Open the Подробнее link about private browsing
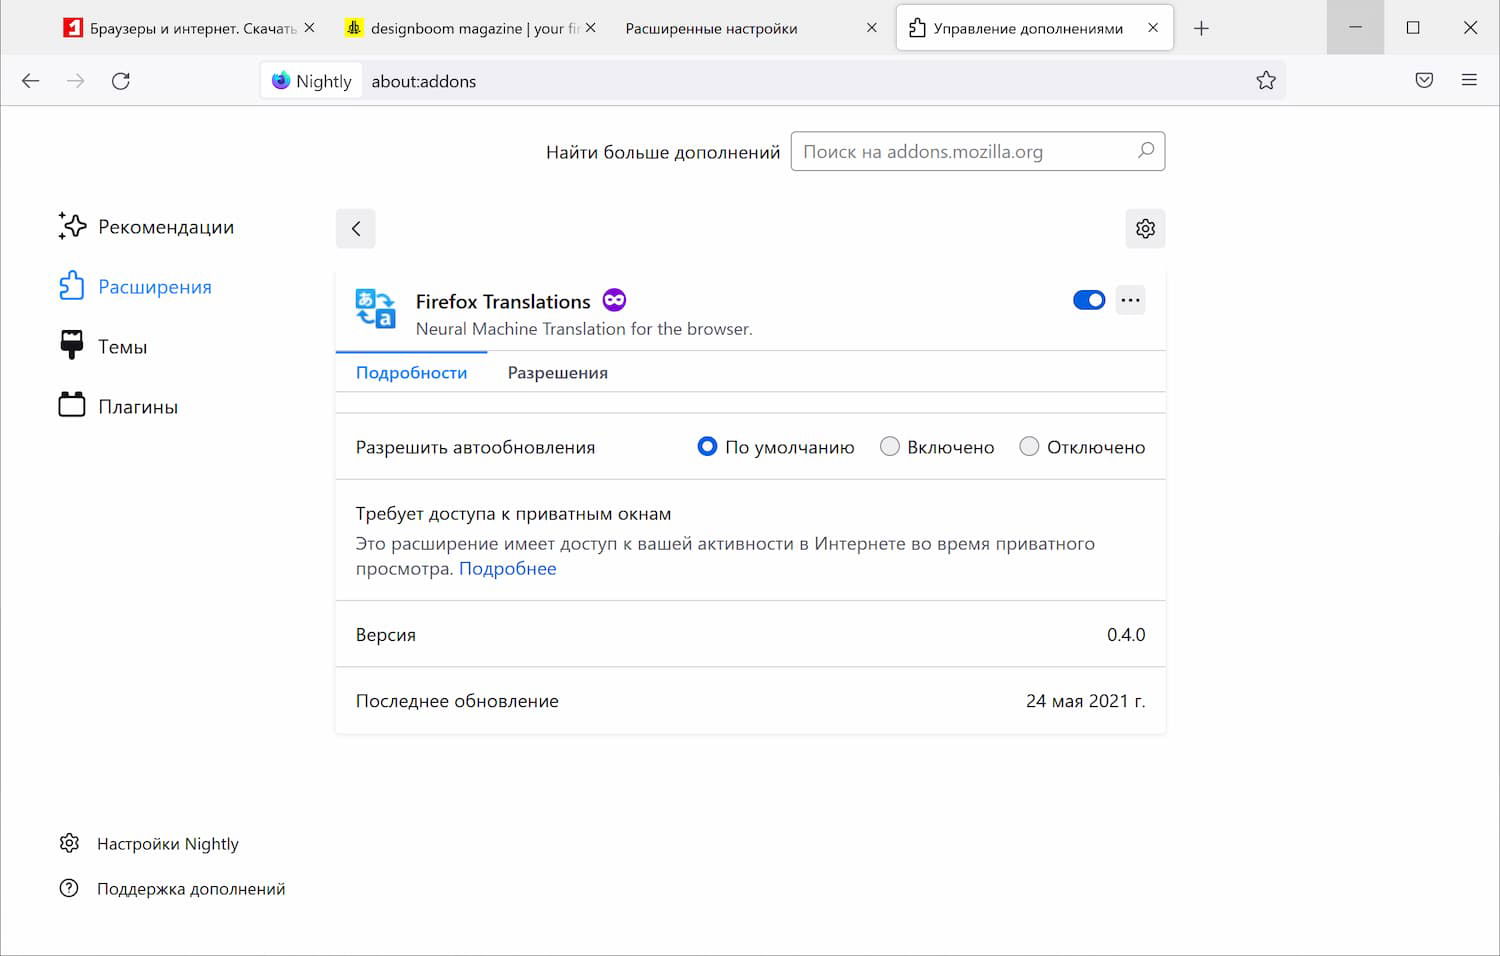This screenshot has width=1500, height=956. pyautogui.click(x=507, y=568)
